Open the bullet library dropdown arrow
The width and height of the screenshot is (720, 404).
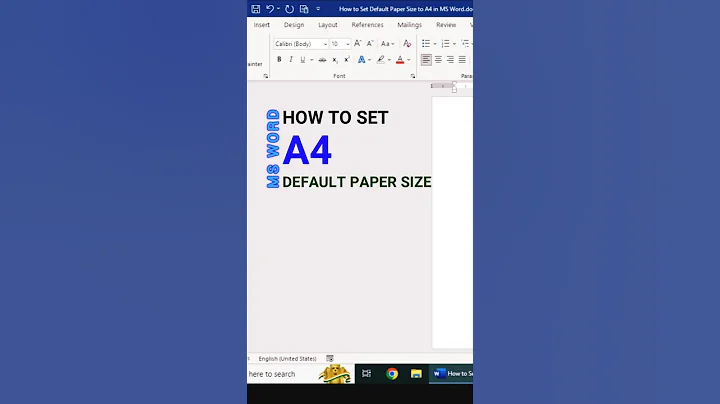click(435, 44)
